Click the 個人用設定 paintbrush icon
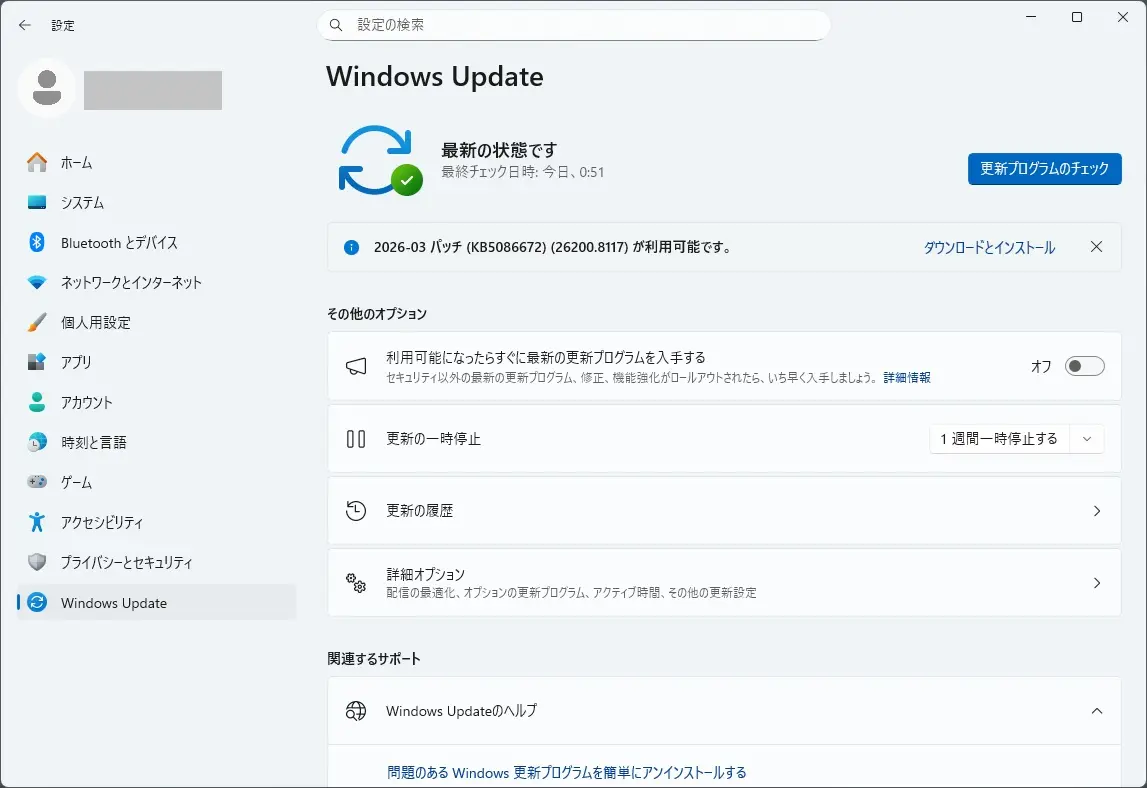This screenshot has height=788, width=1147. (x=37, y=322)
